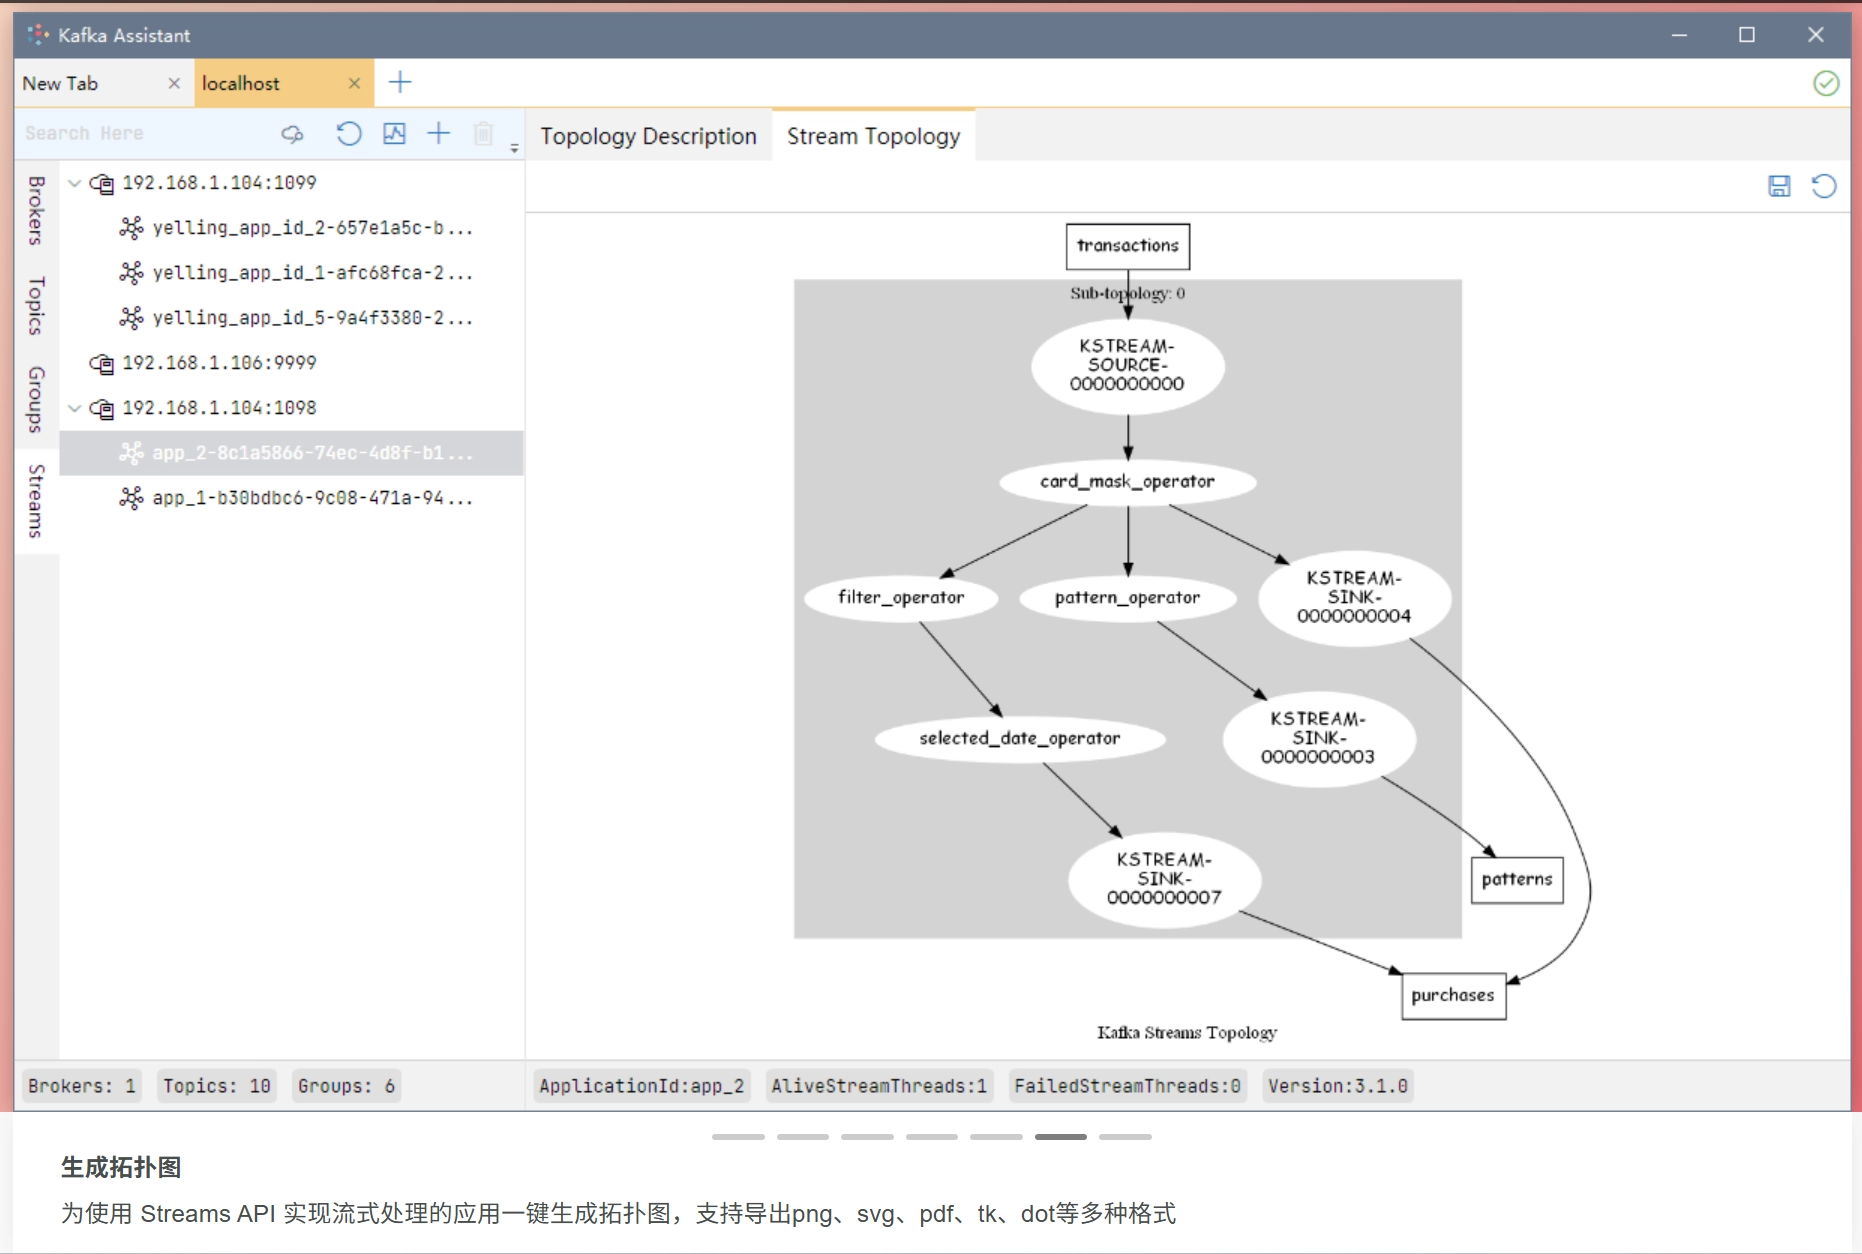Click the Brokers: 1 status entry
The width and height of the screenshot is (1862, 1254).
82,1086
